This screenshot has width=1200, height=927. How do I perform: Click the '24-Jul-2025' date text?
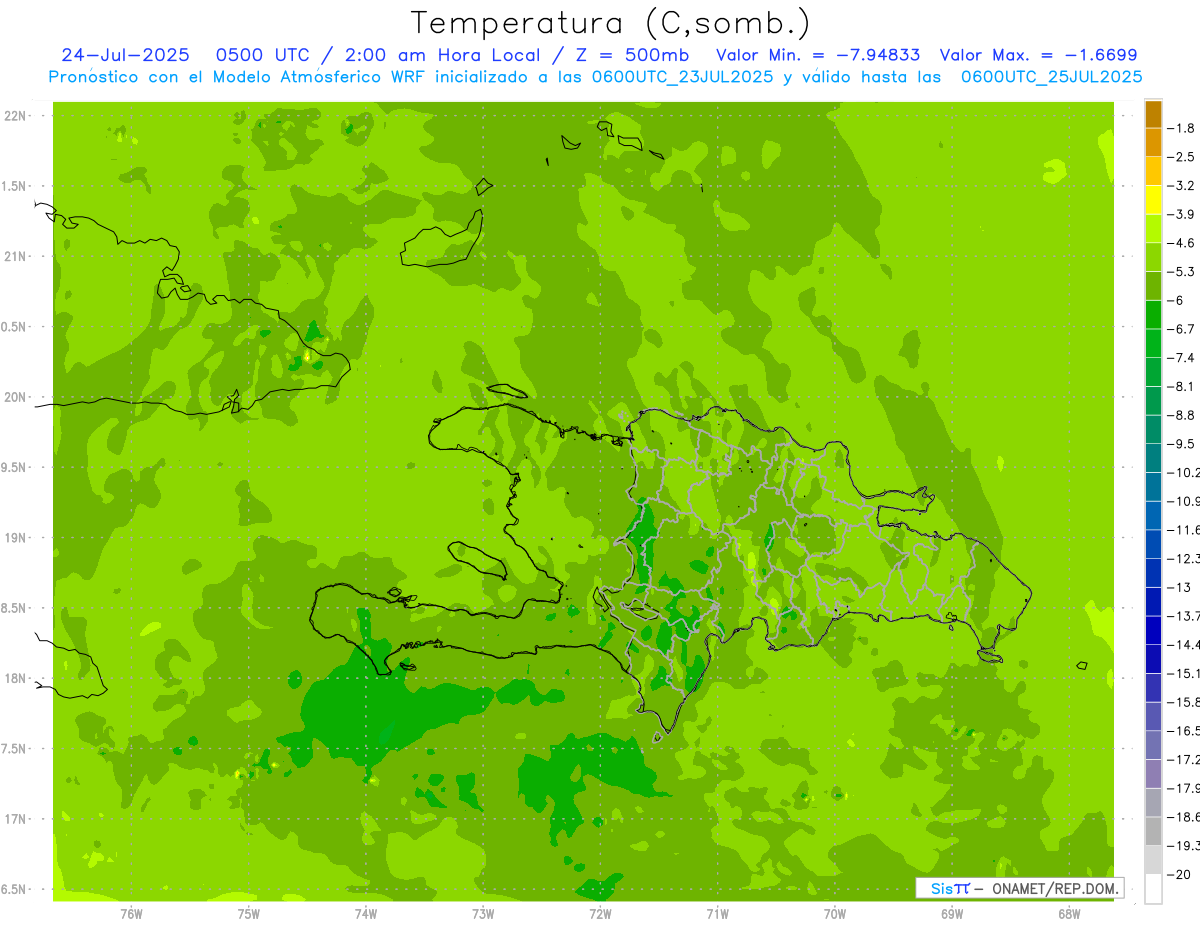(125, 55)
